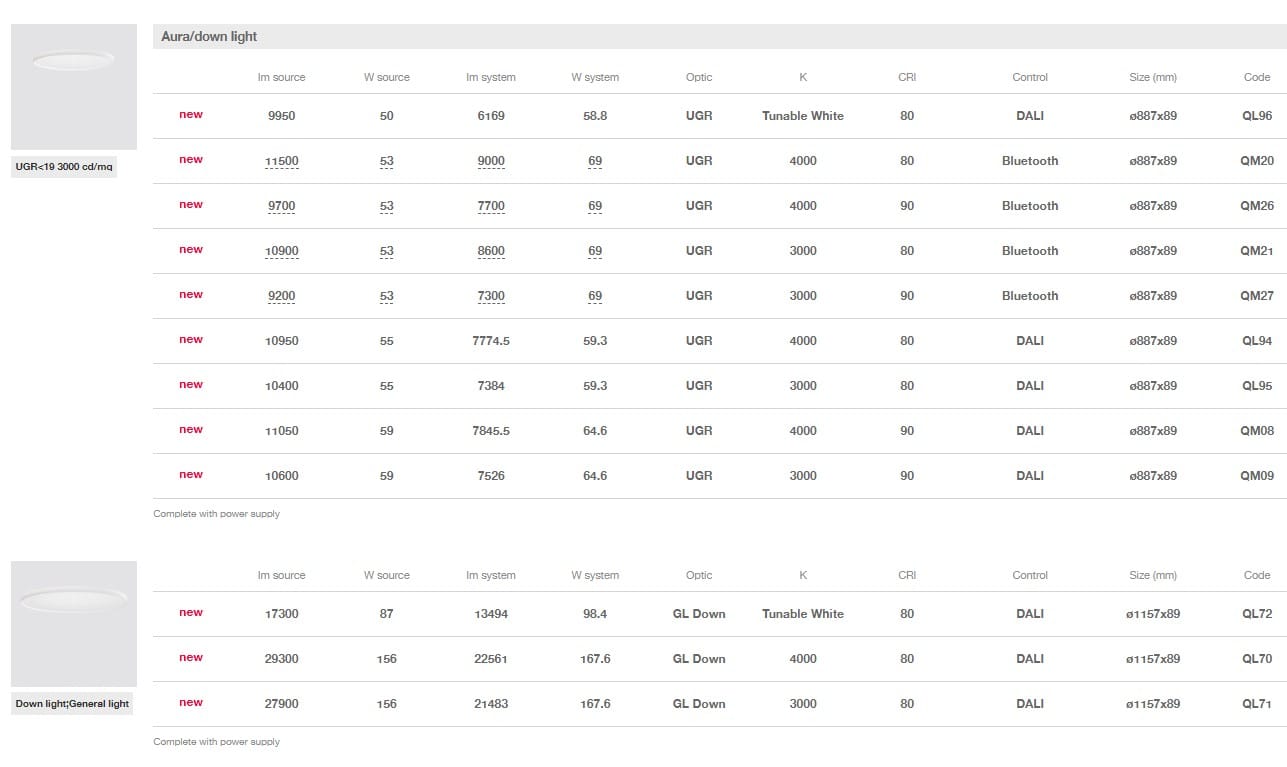Open product code QM20
Viewport: 1287px width, 767px height.
pyautogui.click(x=1256, y=161)
